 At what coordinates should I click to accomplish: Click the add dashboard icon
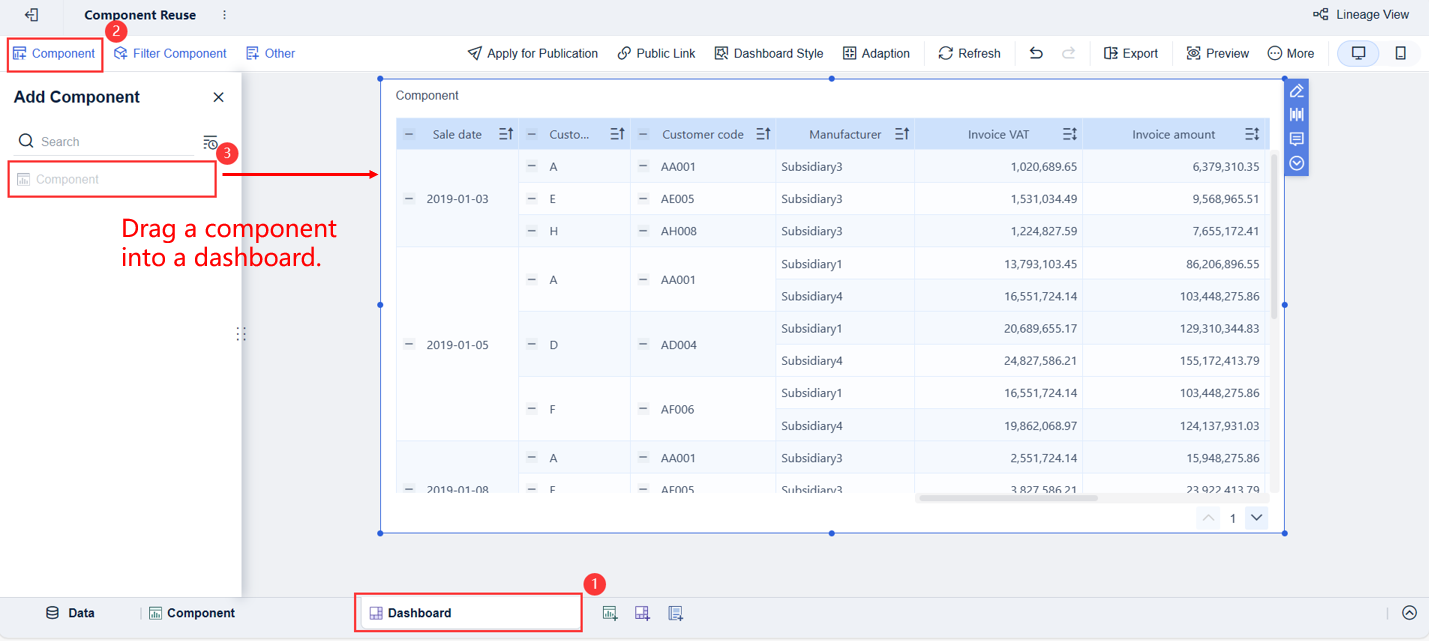coord(643,613)
